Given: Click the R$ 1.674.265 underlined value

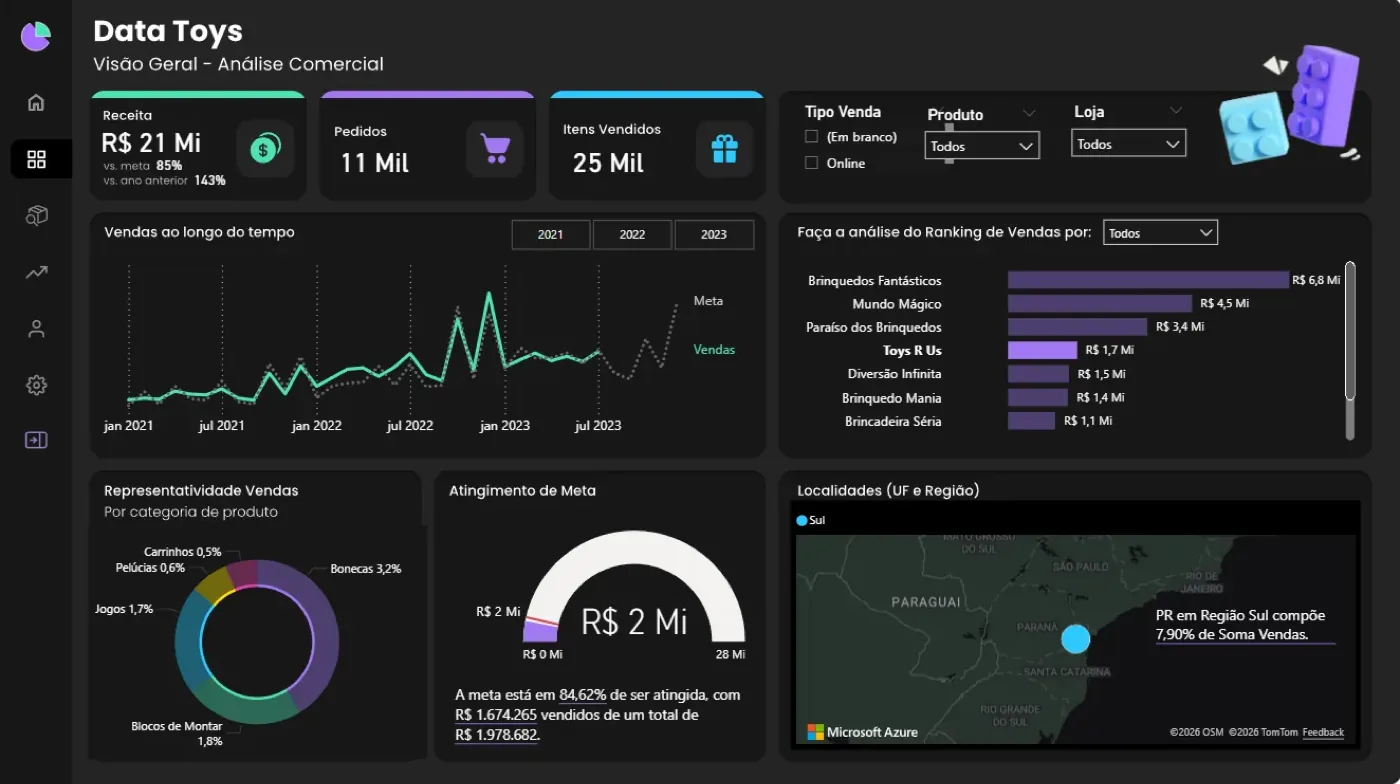Looking at the screenshot, I should click(x=496, y=715).
